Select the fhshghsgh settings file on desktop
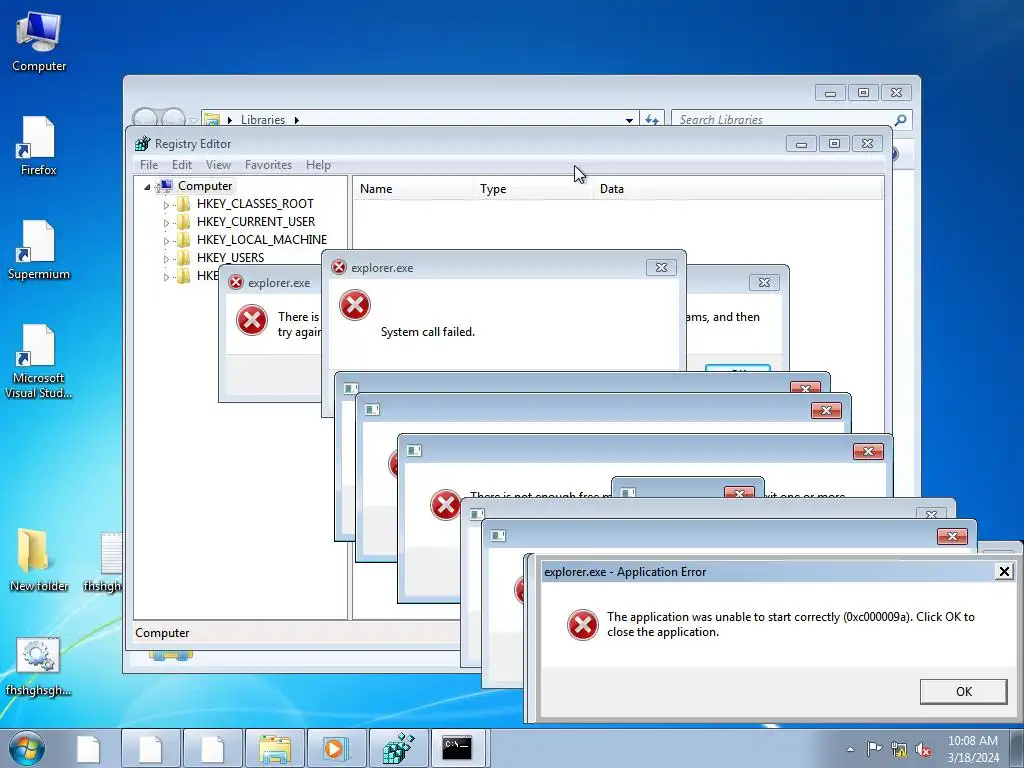 click(x=39, y=666)
